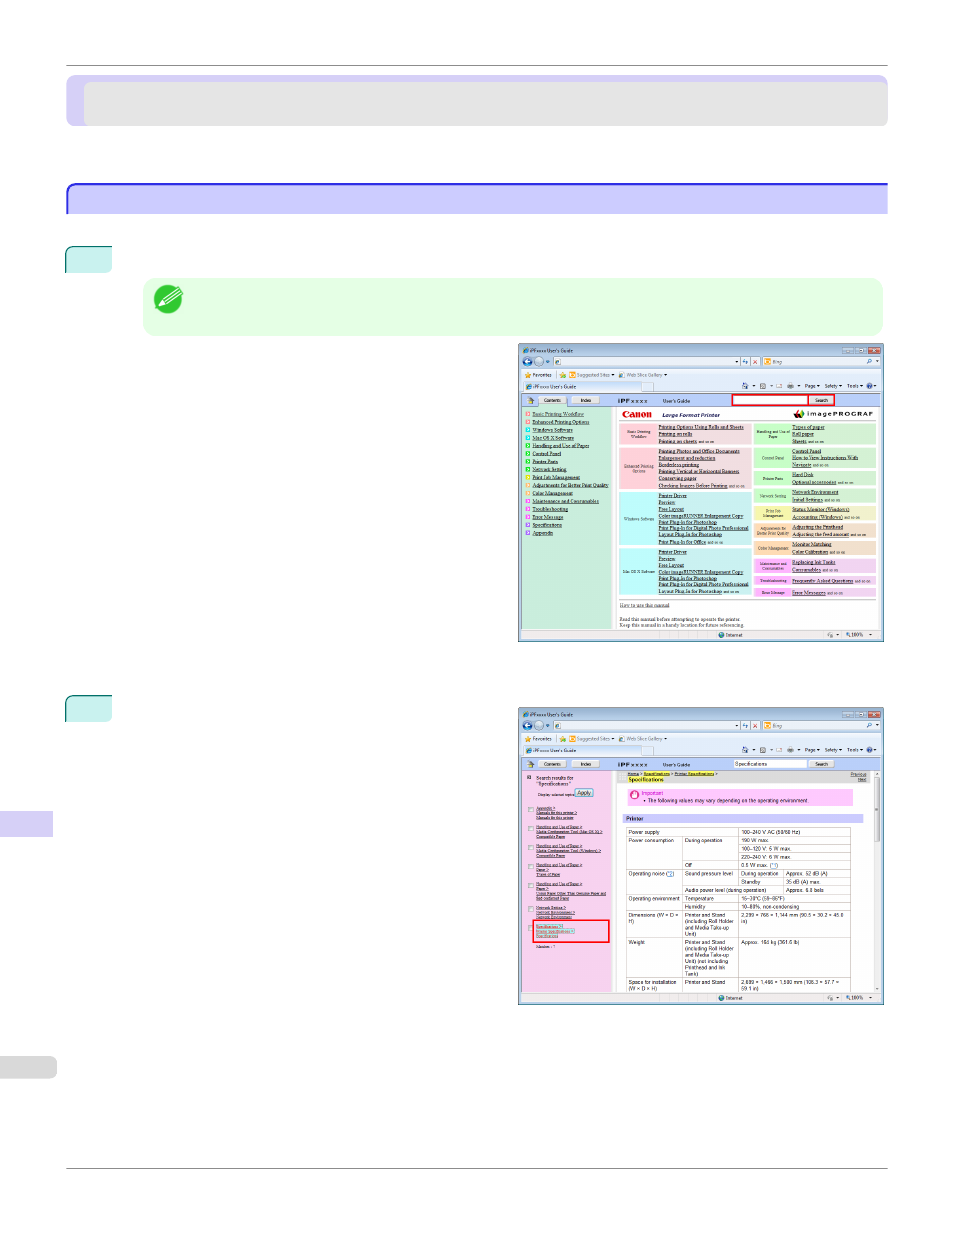Click Refresh icon in the Canon home page browser
The image size is (954, 1235).
click(x=745, y=361)
